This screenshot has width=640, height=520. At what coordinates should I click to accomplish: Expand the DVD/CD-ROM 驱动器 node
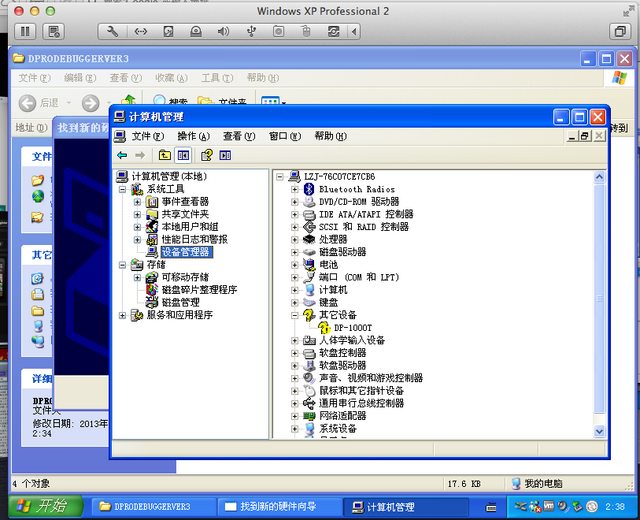295,202
